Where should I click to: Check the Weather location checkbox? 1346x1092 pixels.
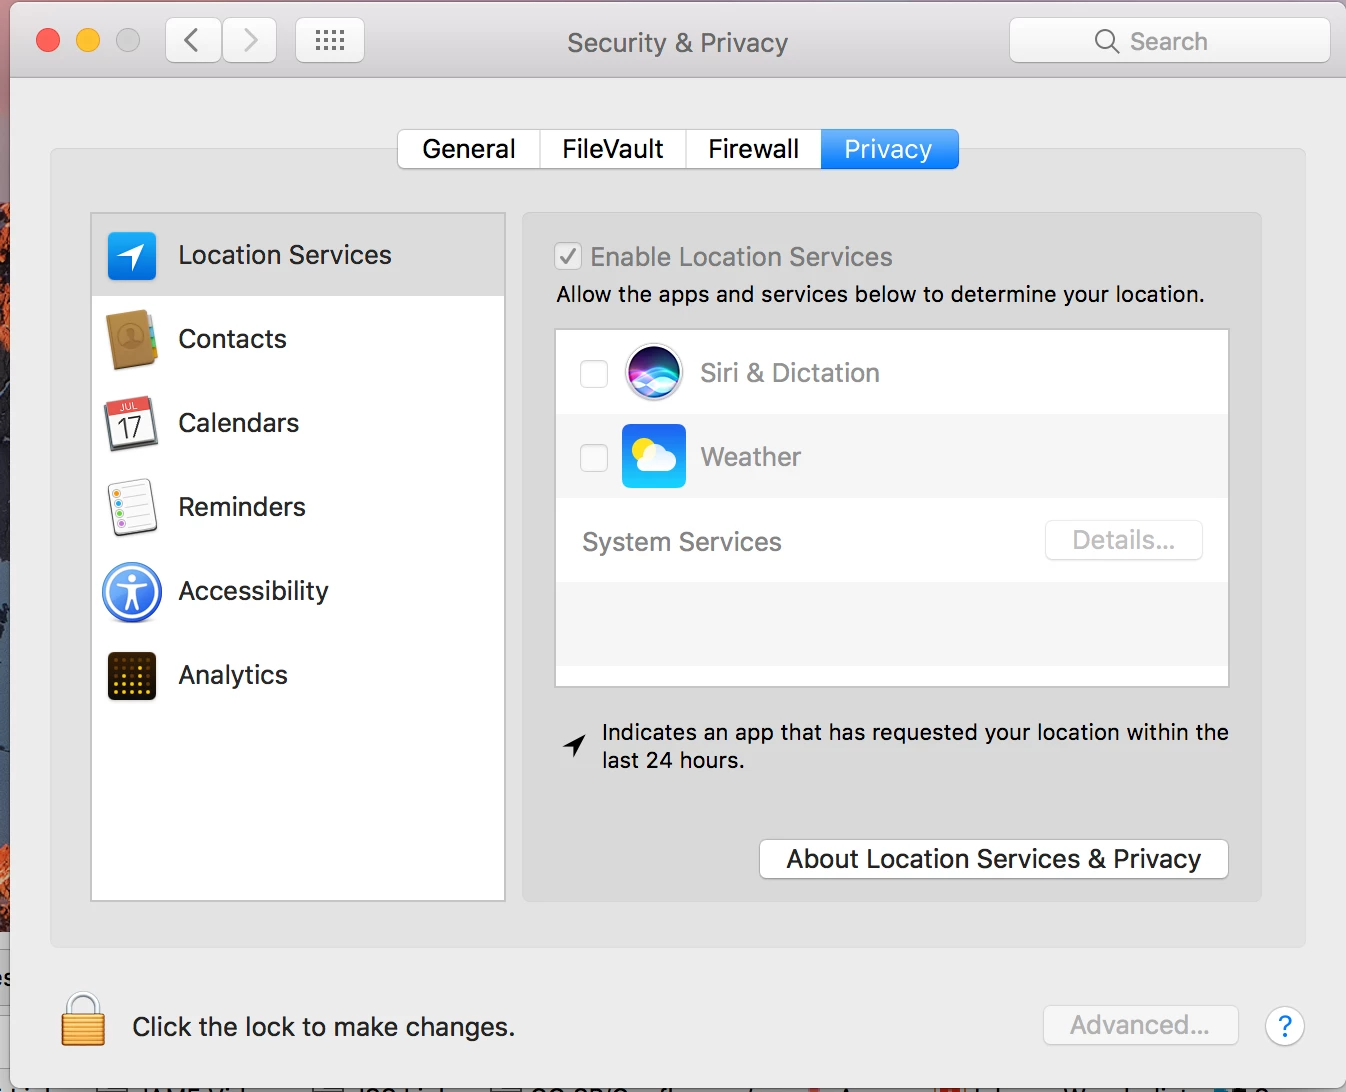(x=594, y=458)
